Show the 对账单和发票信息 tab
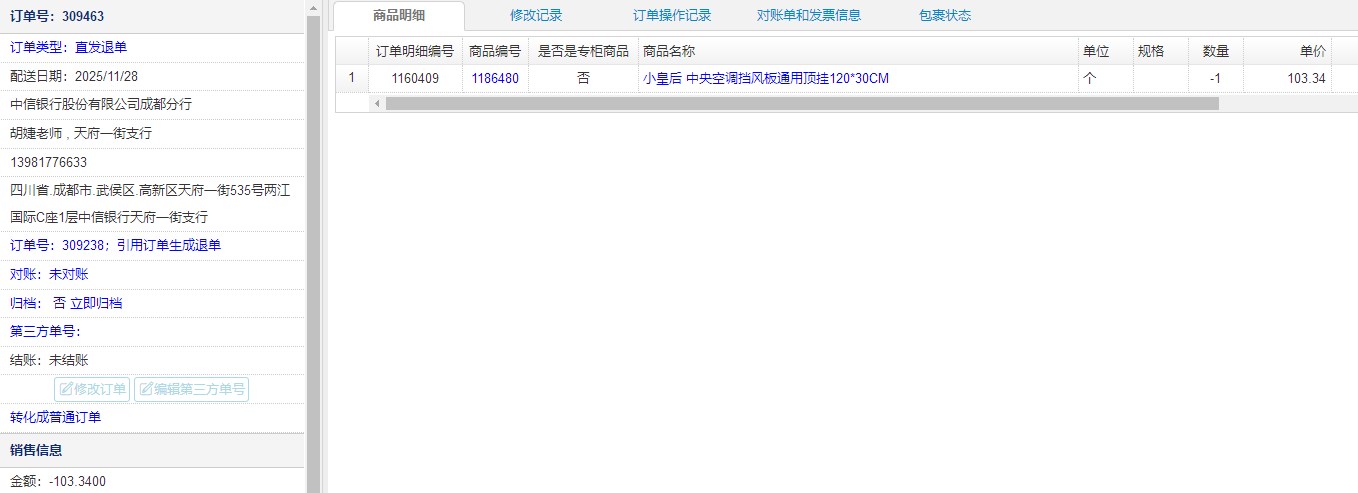The height and width of the screenshot is (493, 1358). coord(808,16)
